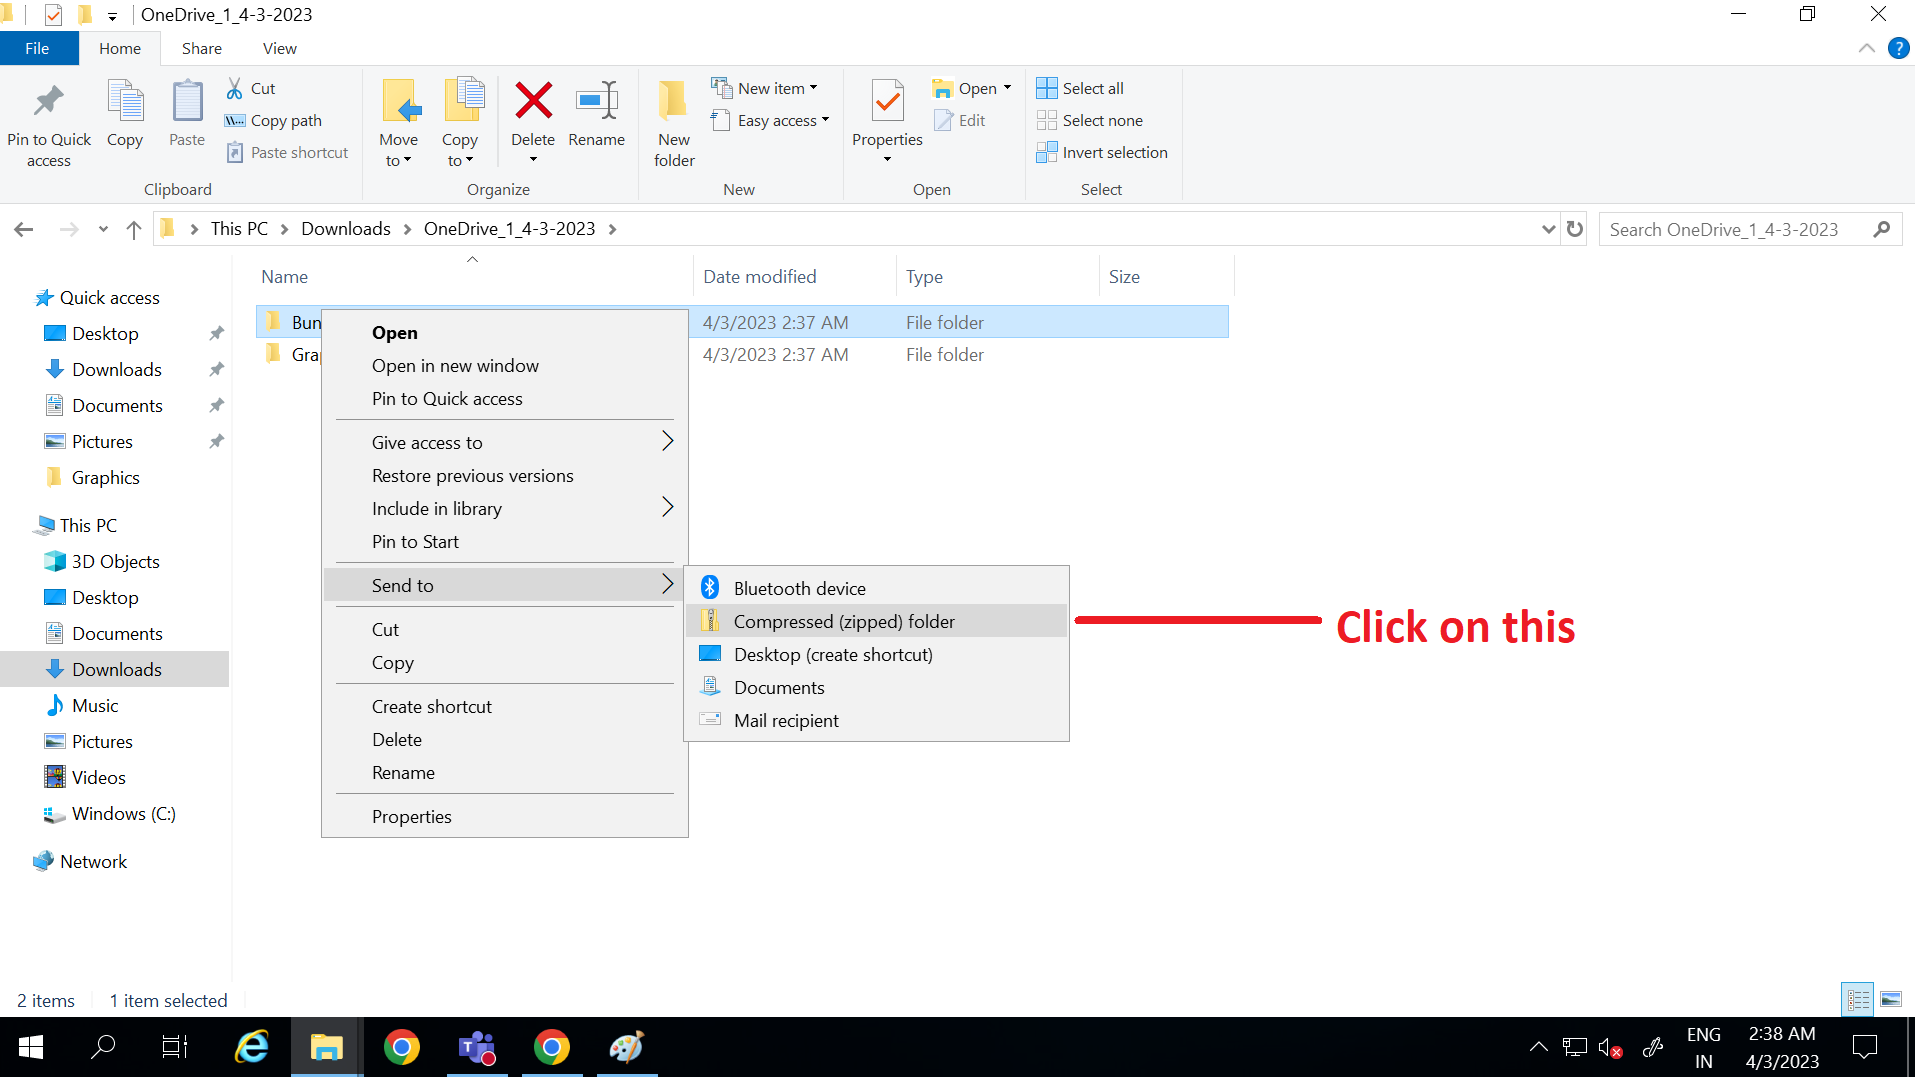Sort by Date modified column header
1915x1077 pixels.
795,276
